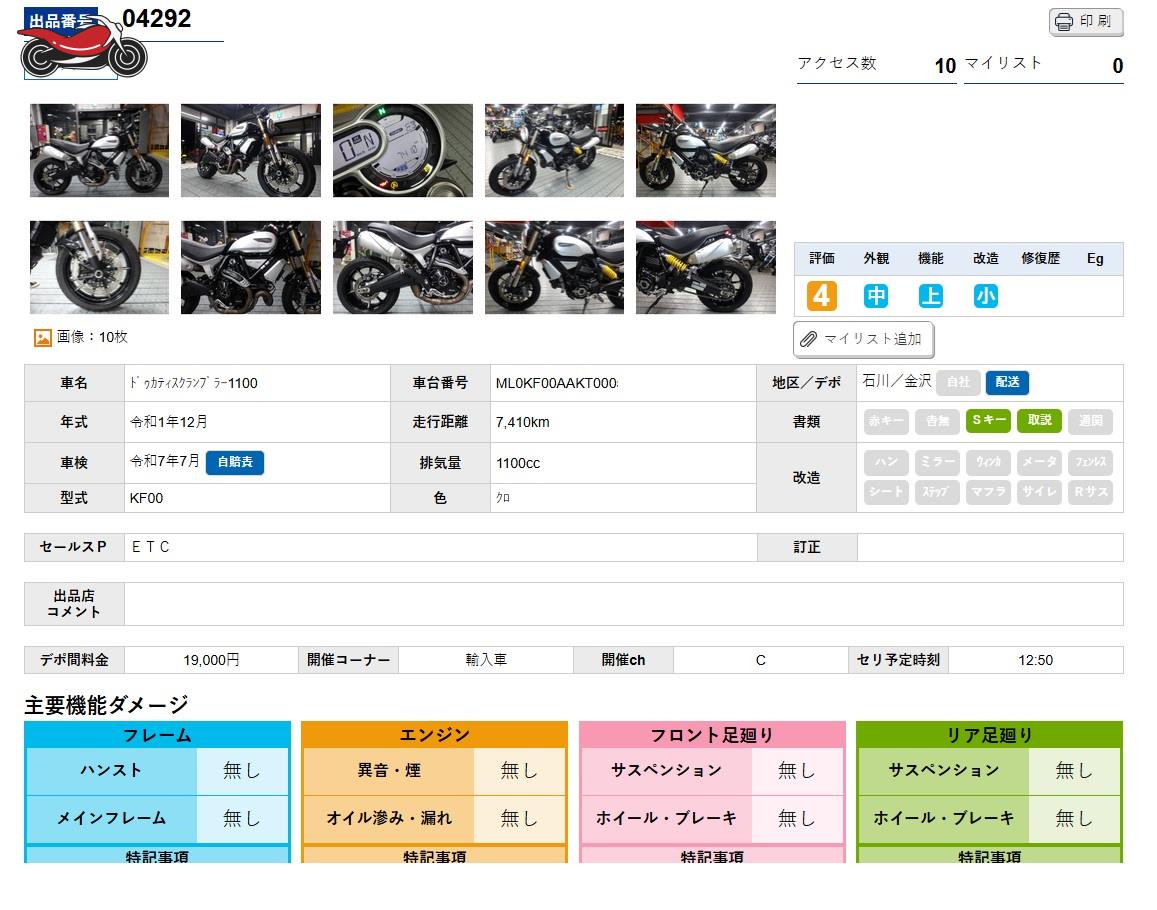Click the auction time 12:50
The image size is (1157, 910).
pos(1035,660)
